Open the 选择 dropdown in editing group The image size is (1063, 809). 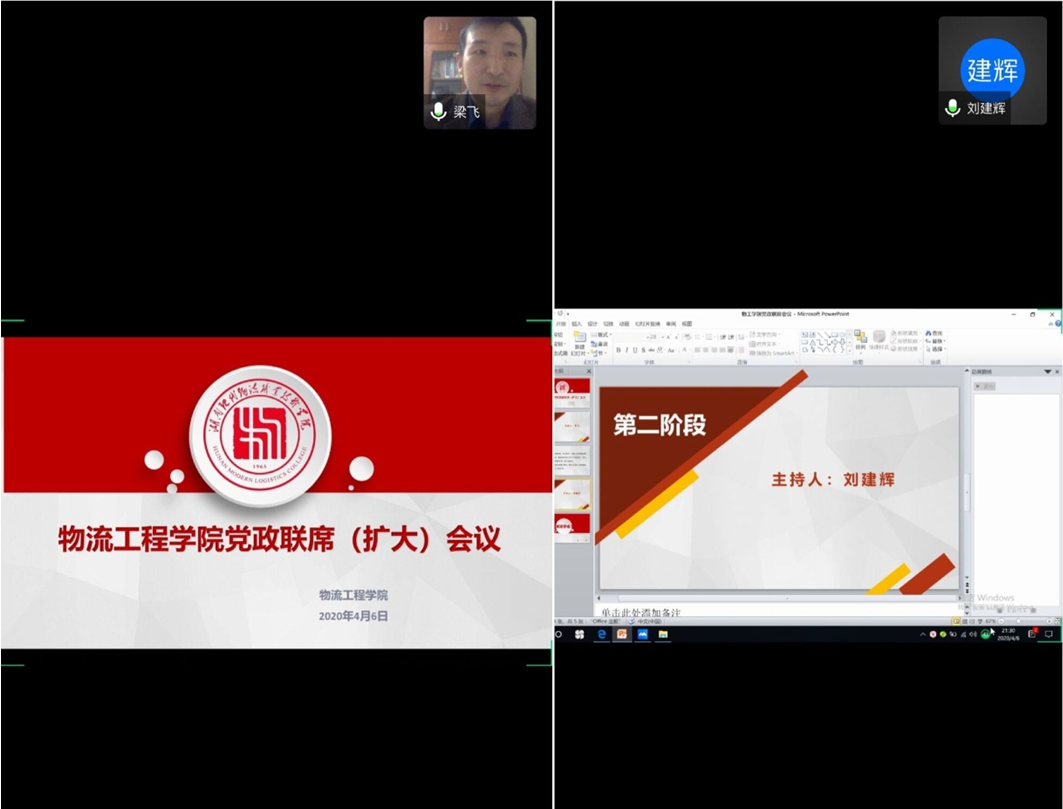(x=936, y=349)
